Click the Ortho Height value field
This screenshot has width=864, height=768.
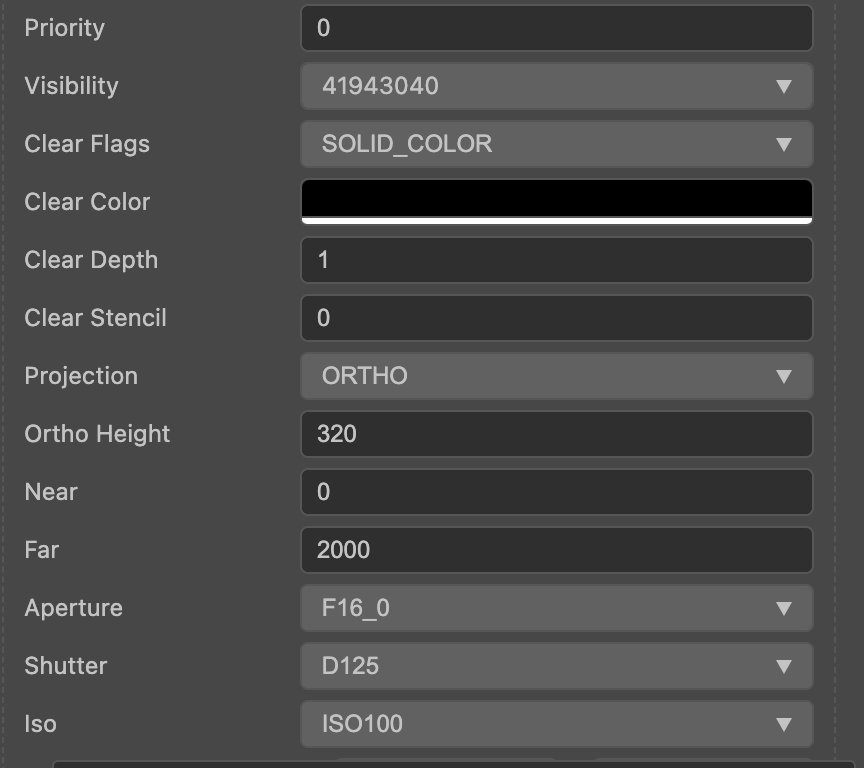556,434
